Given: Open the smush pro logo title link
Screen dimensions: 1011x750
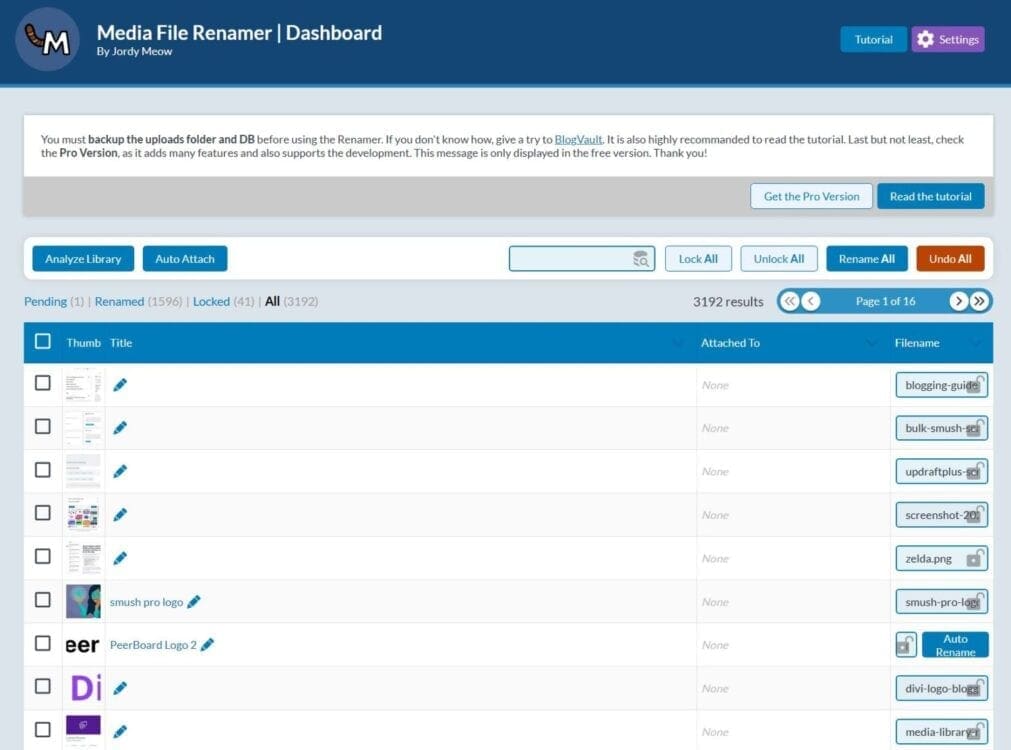Looking at the screenshot, I should point(146,602).
